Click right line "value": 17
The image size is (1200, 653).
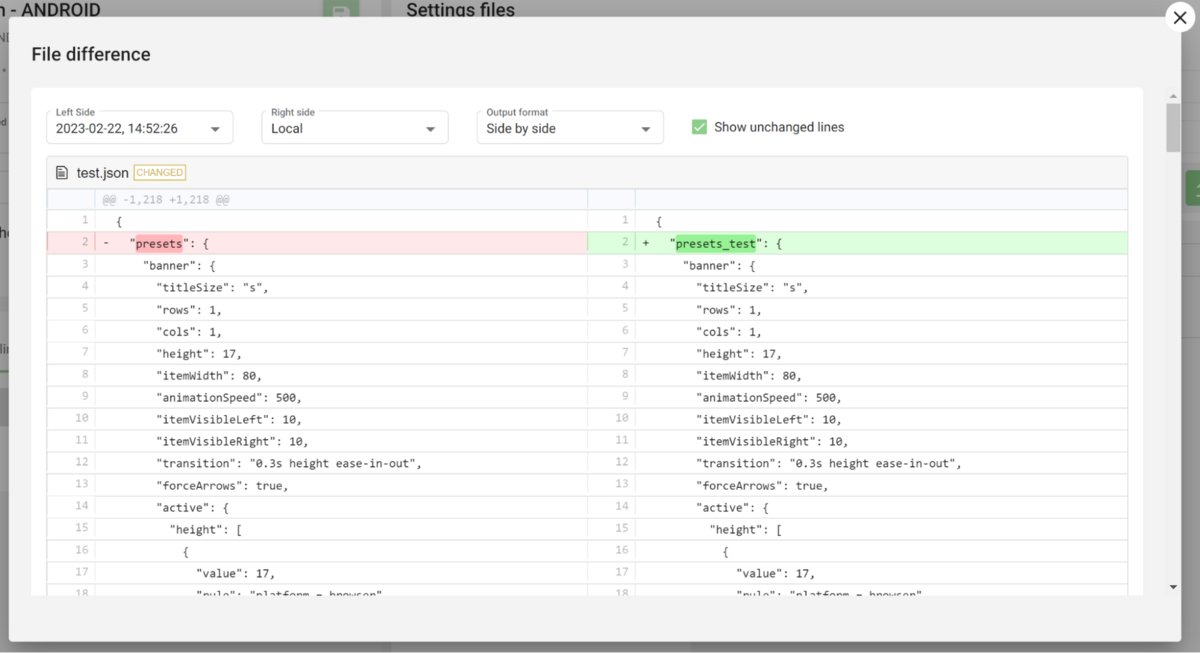pyautogui.click(x=775, y=574)
